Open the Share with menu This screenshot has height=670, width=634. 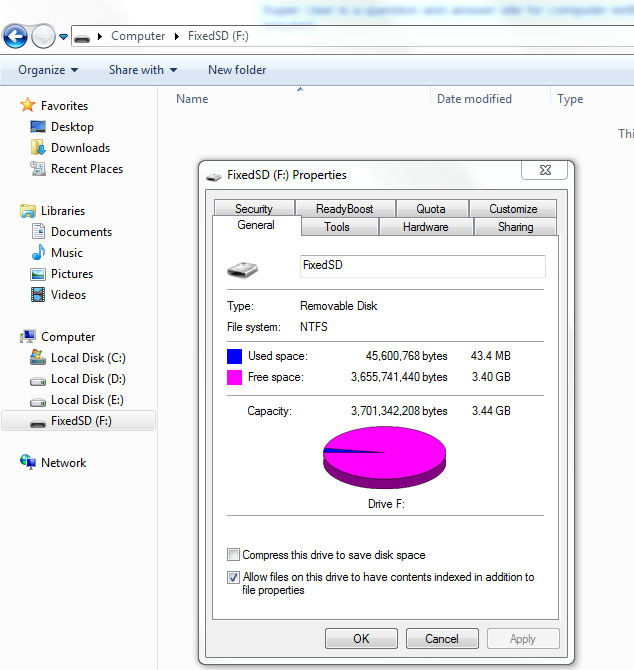(143, 70)
